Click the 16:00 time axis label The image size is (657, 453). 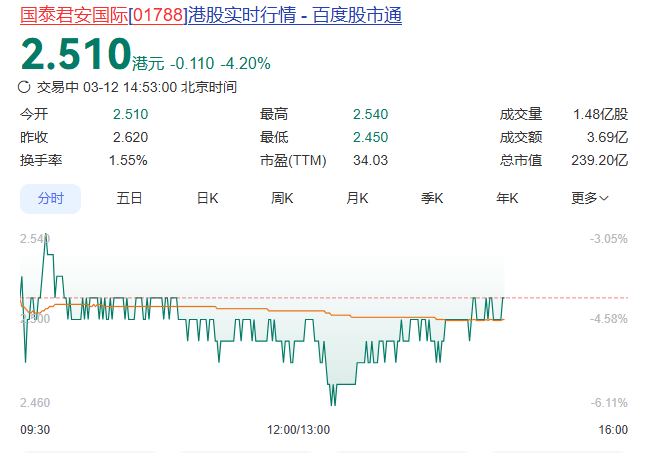[x=613, y=430]
